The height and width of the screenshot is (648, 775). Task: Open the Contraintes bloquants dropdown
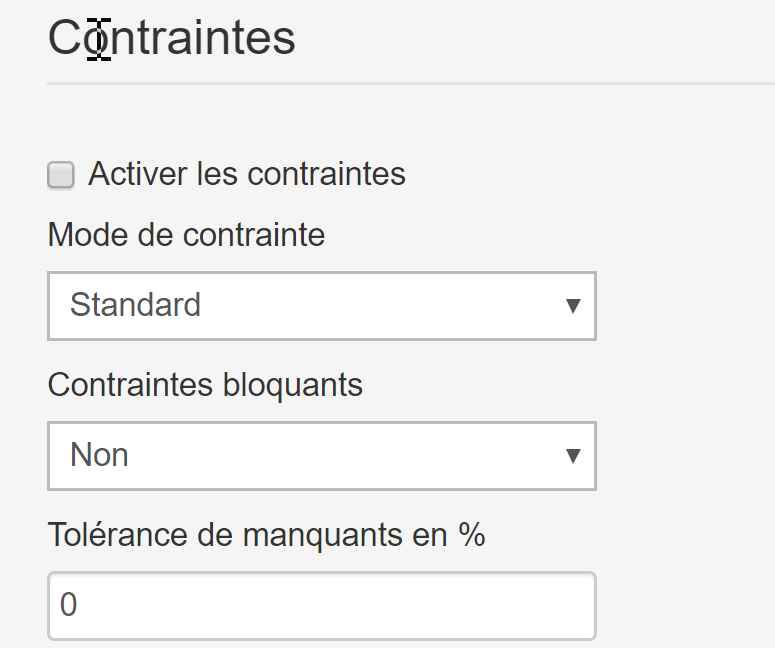(322, 456)
